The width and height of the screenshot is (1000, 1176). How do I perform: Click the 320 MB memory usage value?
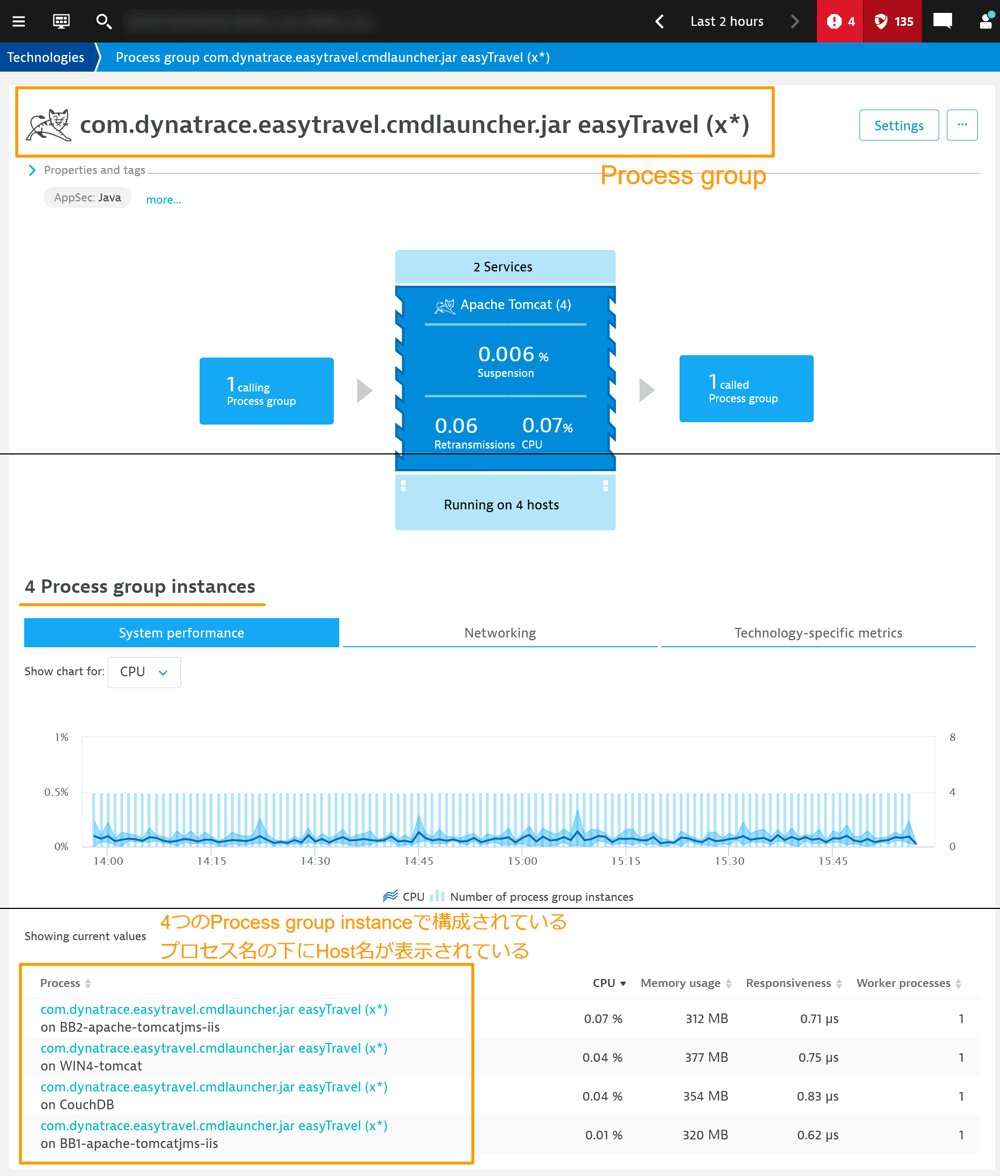click(x=705, y=1136)
